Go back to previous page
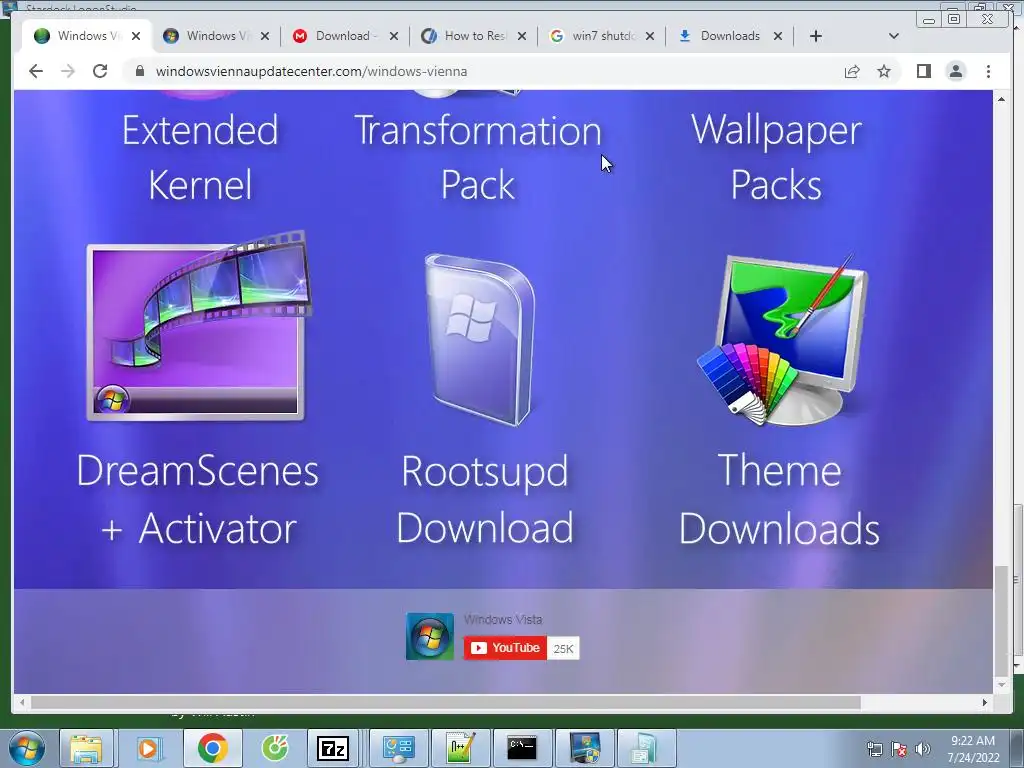The image size is (1024, 768). point(36,71)
